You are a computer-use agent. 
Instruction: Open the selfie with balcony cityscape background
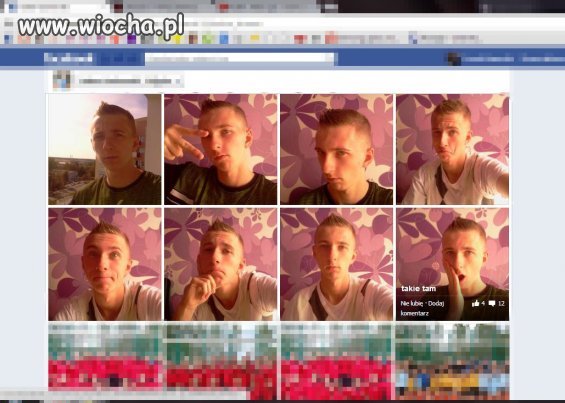105,150
